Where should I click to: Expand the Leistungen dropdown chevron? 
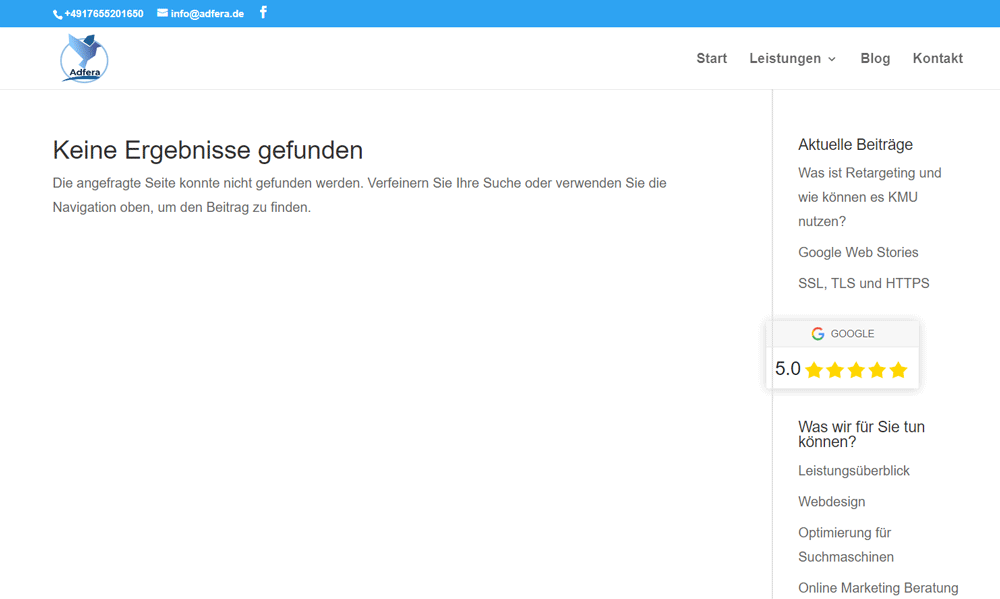tap(832, 59)
